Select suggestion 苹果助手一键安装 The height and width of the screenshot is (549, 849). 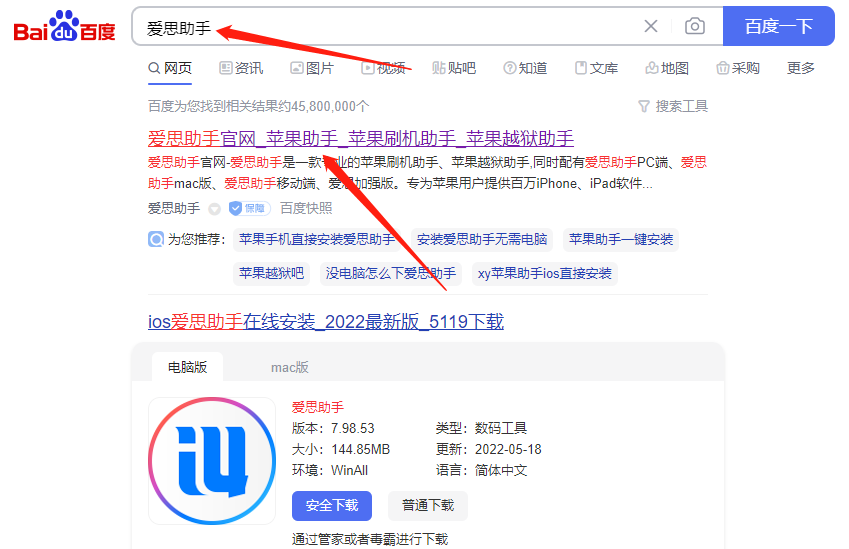[x=621, y=239]
